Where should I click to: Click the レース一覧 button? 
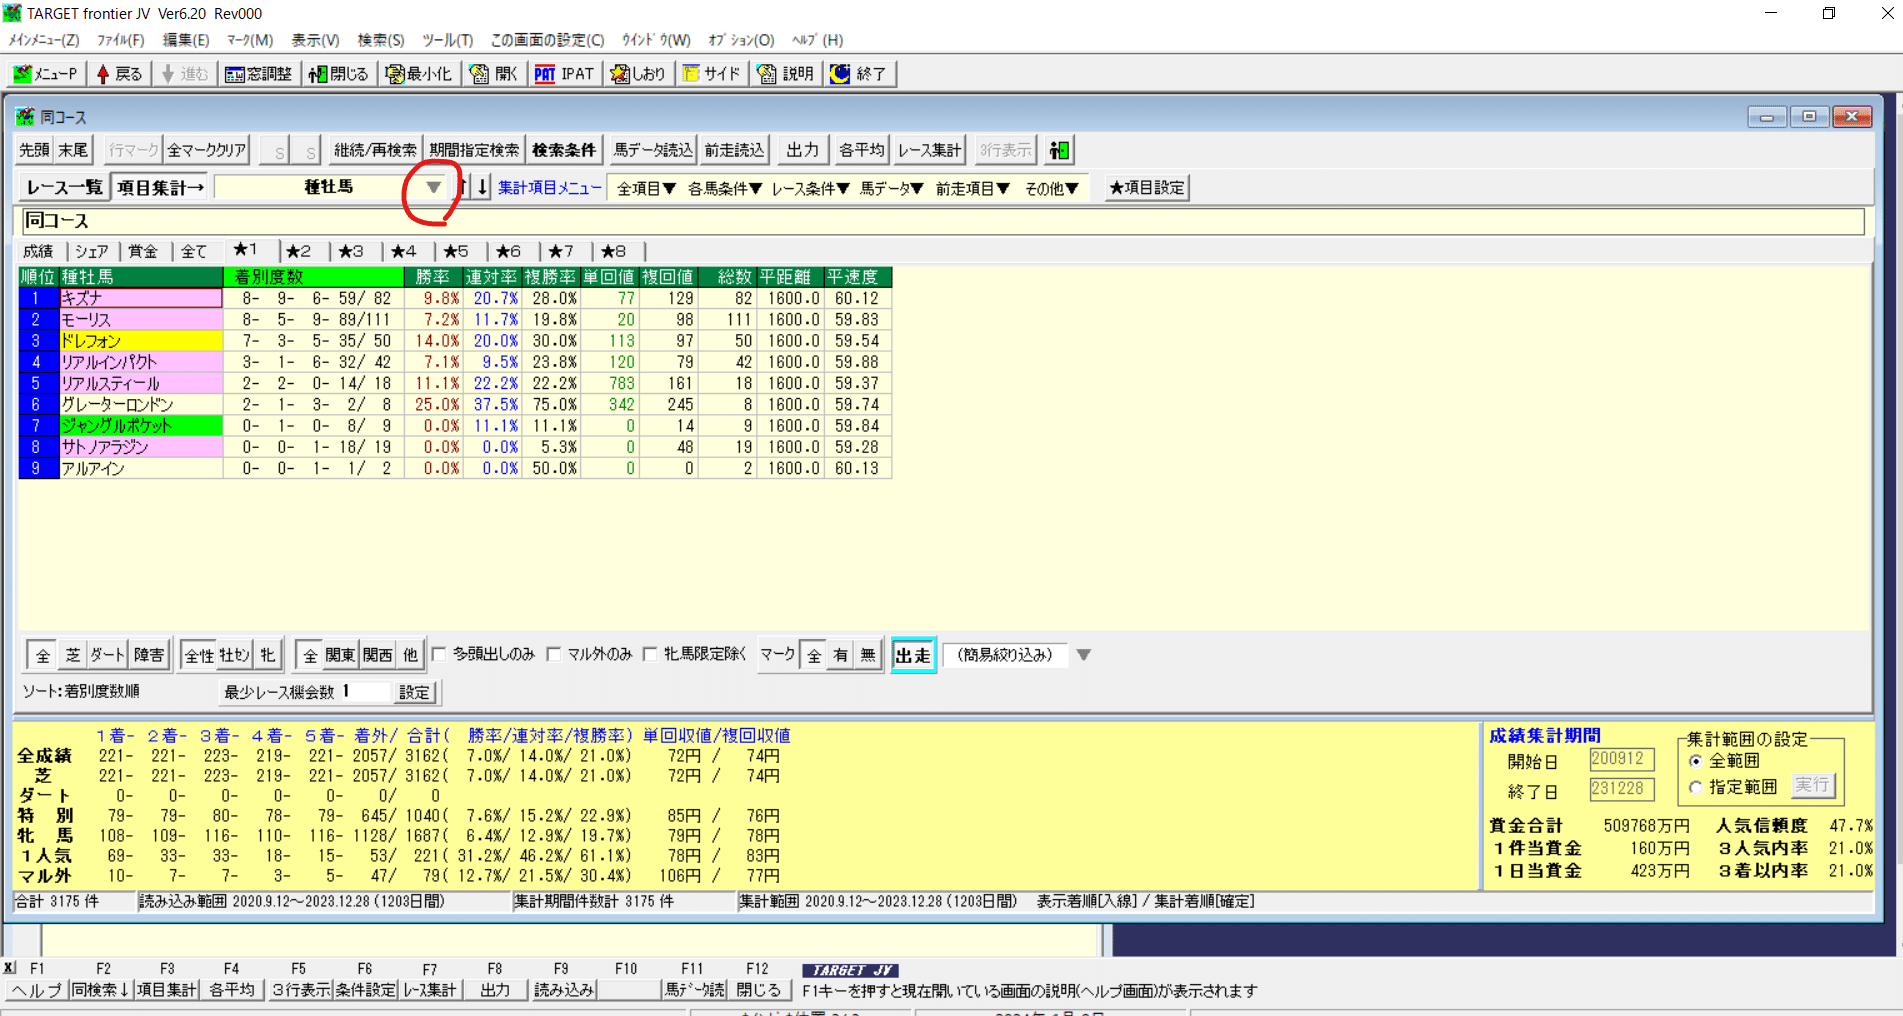(x=64, y=187)
